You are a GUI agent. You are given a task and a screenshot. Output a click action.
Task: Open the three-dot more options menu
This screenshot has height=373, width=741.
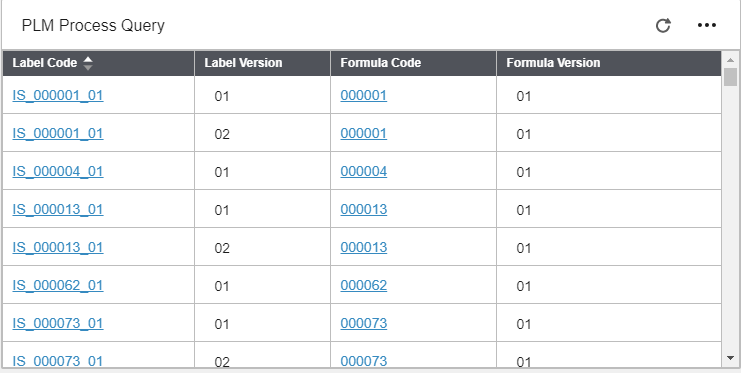[x=707, y=26]
